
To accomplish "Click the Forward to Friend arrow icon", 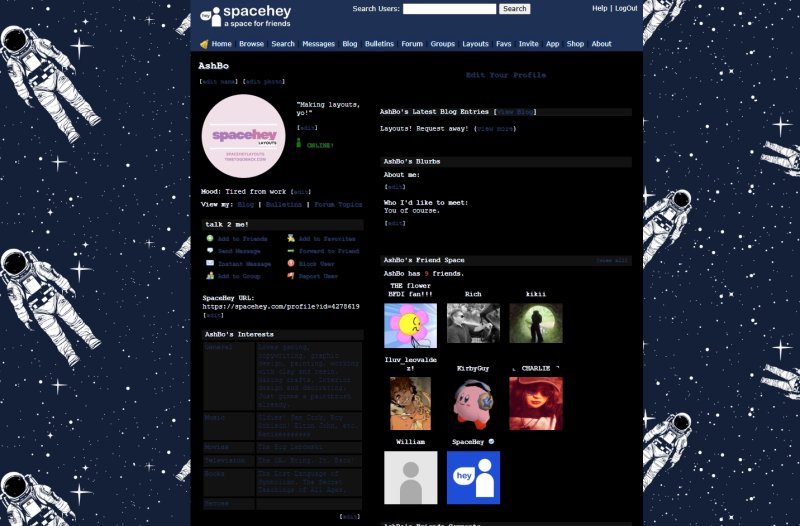I will (290, 251).
